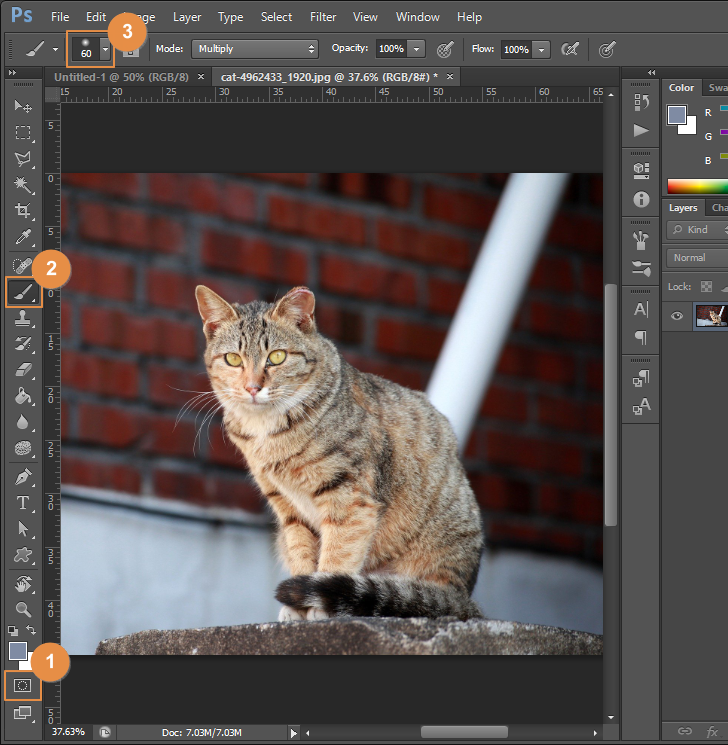728x745 pixels.
Task: Open the brush preset picker arrow
Action: 105,49
